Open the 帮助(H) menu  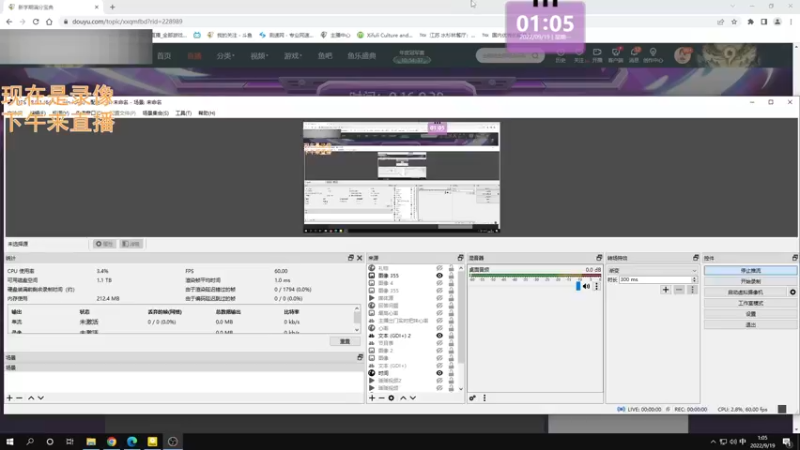point(207,113)
